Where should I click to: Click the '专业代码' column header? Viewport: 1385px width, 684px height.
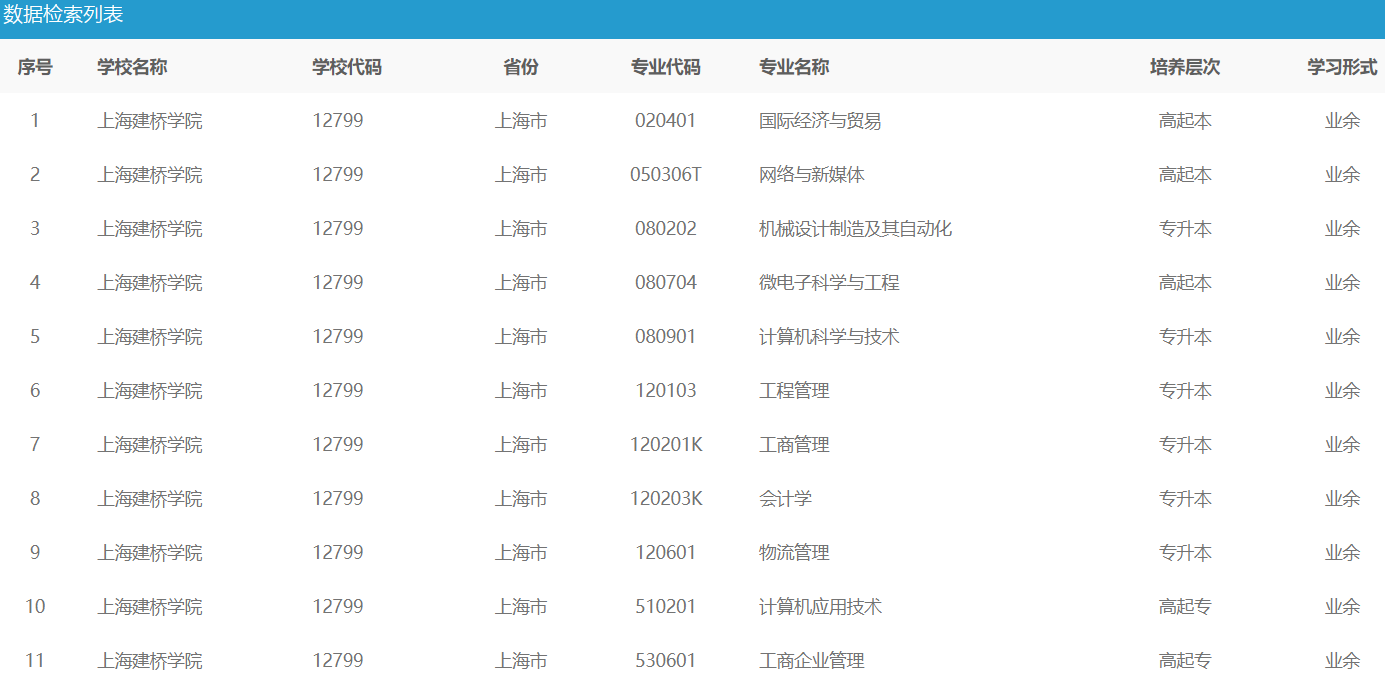[x=666, y=67]
